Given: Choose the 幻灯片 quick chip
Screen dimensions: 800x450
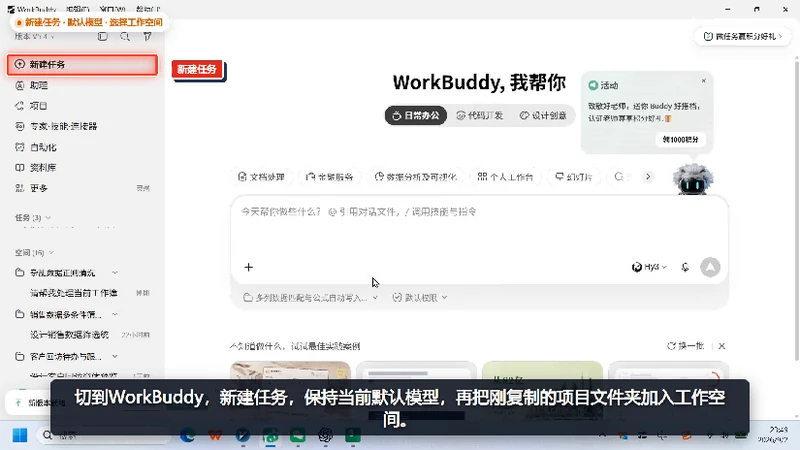Looking at the screenshot, I should point(573,177).
